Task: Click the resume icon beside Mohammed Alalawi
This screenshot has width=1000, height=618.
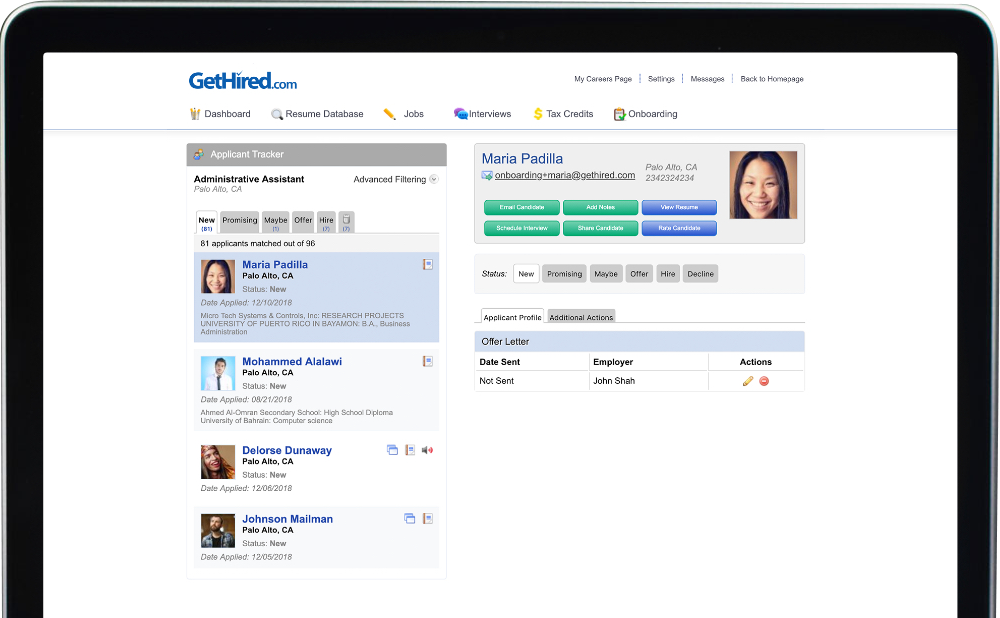Action: (428, 362)
